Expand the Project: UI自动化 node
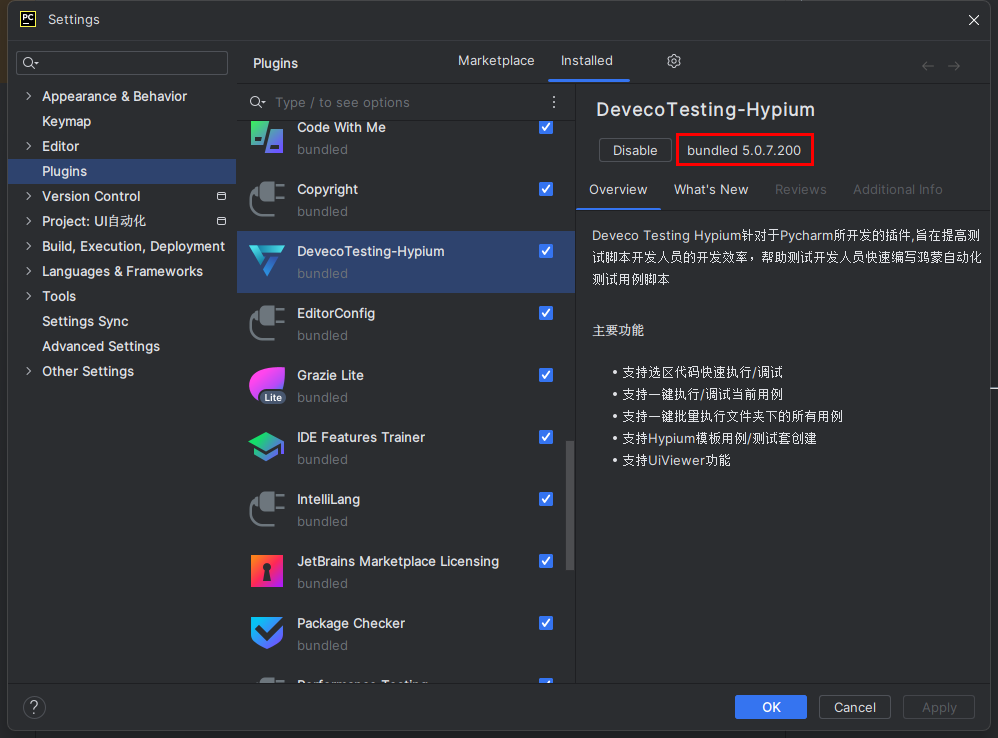998x738 pixels. pyautogui.click(x=29, y=221)
